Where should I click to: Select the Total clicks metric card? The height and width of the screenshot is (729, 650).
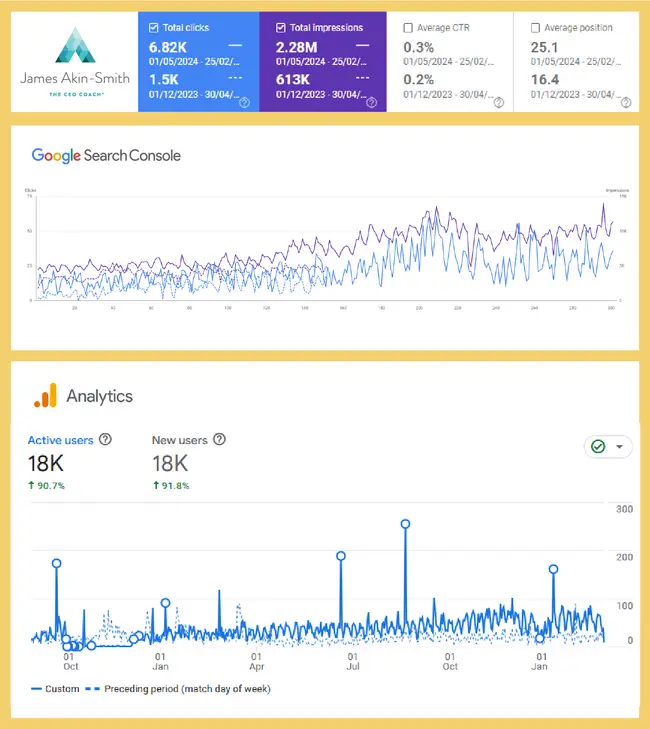[x=199, y=62]
